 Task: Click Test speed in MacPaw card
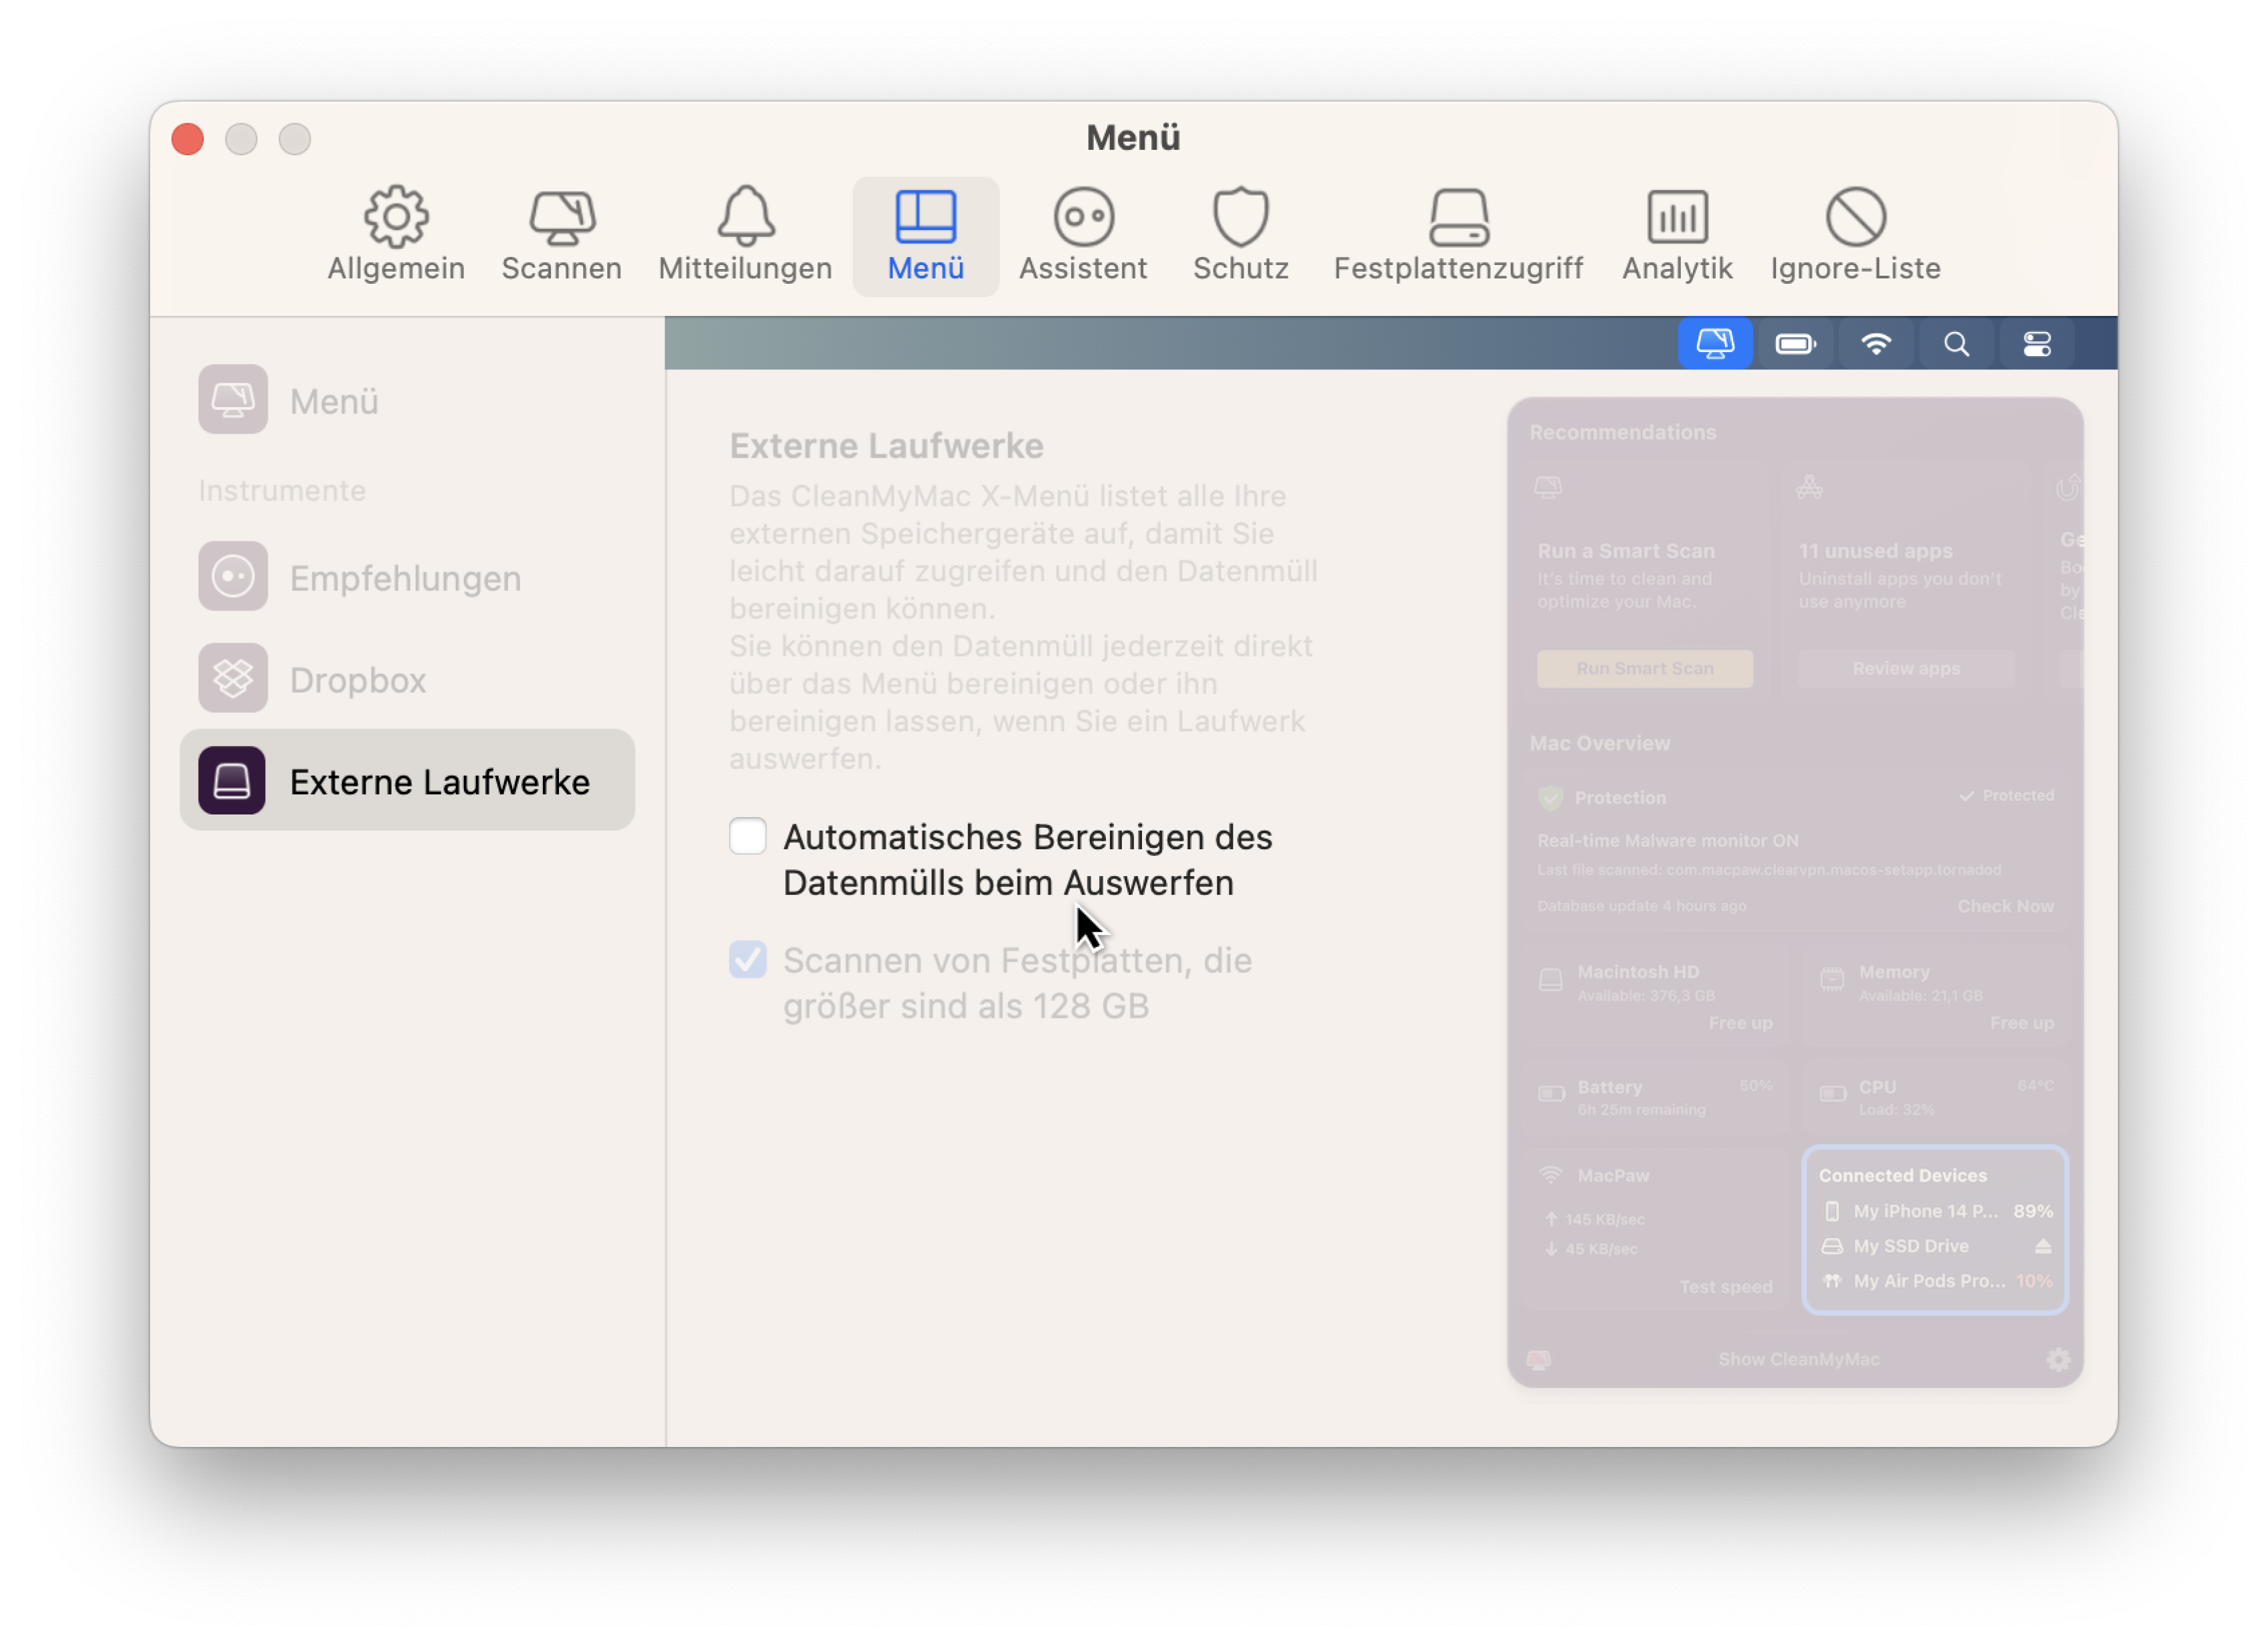coord(1726,1287)
